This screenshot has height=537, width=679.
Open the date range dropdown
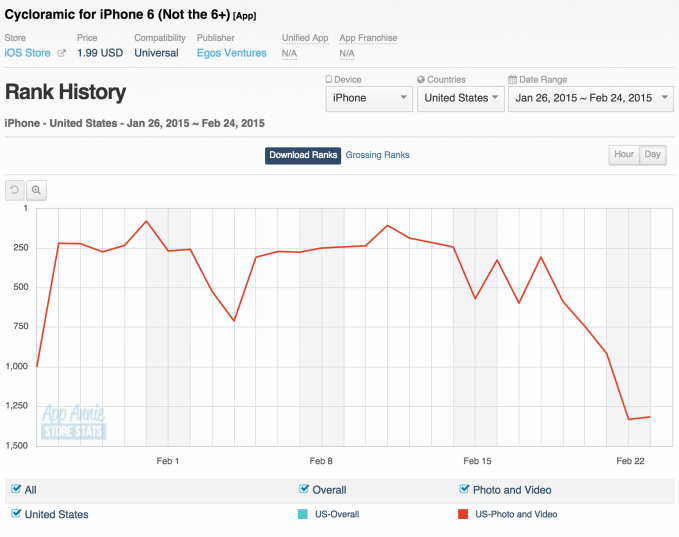point(590,98)
